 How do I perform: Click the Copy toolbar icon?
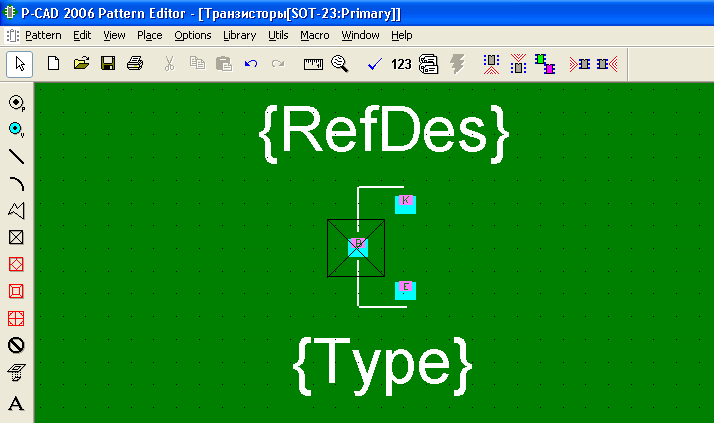click(197, 63)
